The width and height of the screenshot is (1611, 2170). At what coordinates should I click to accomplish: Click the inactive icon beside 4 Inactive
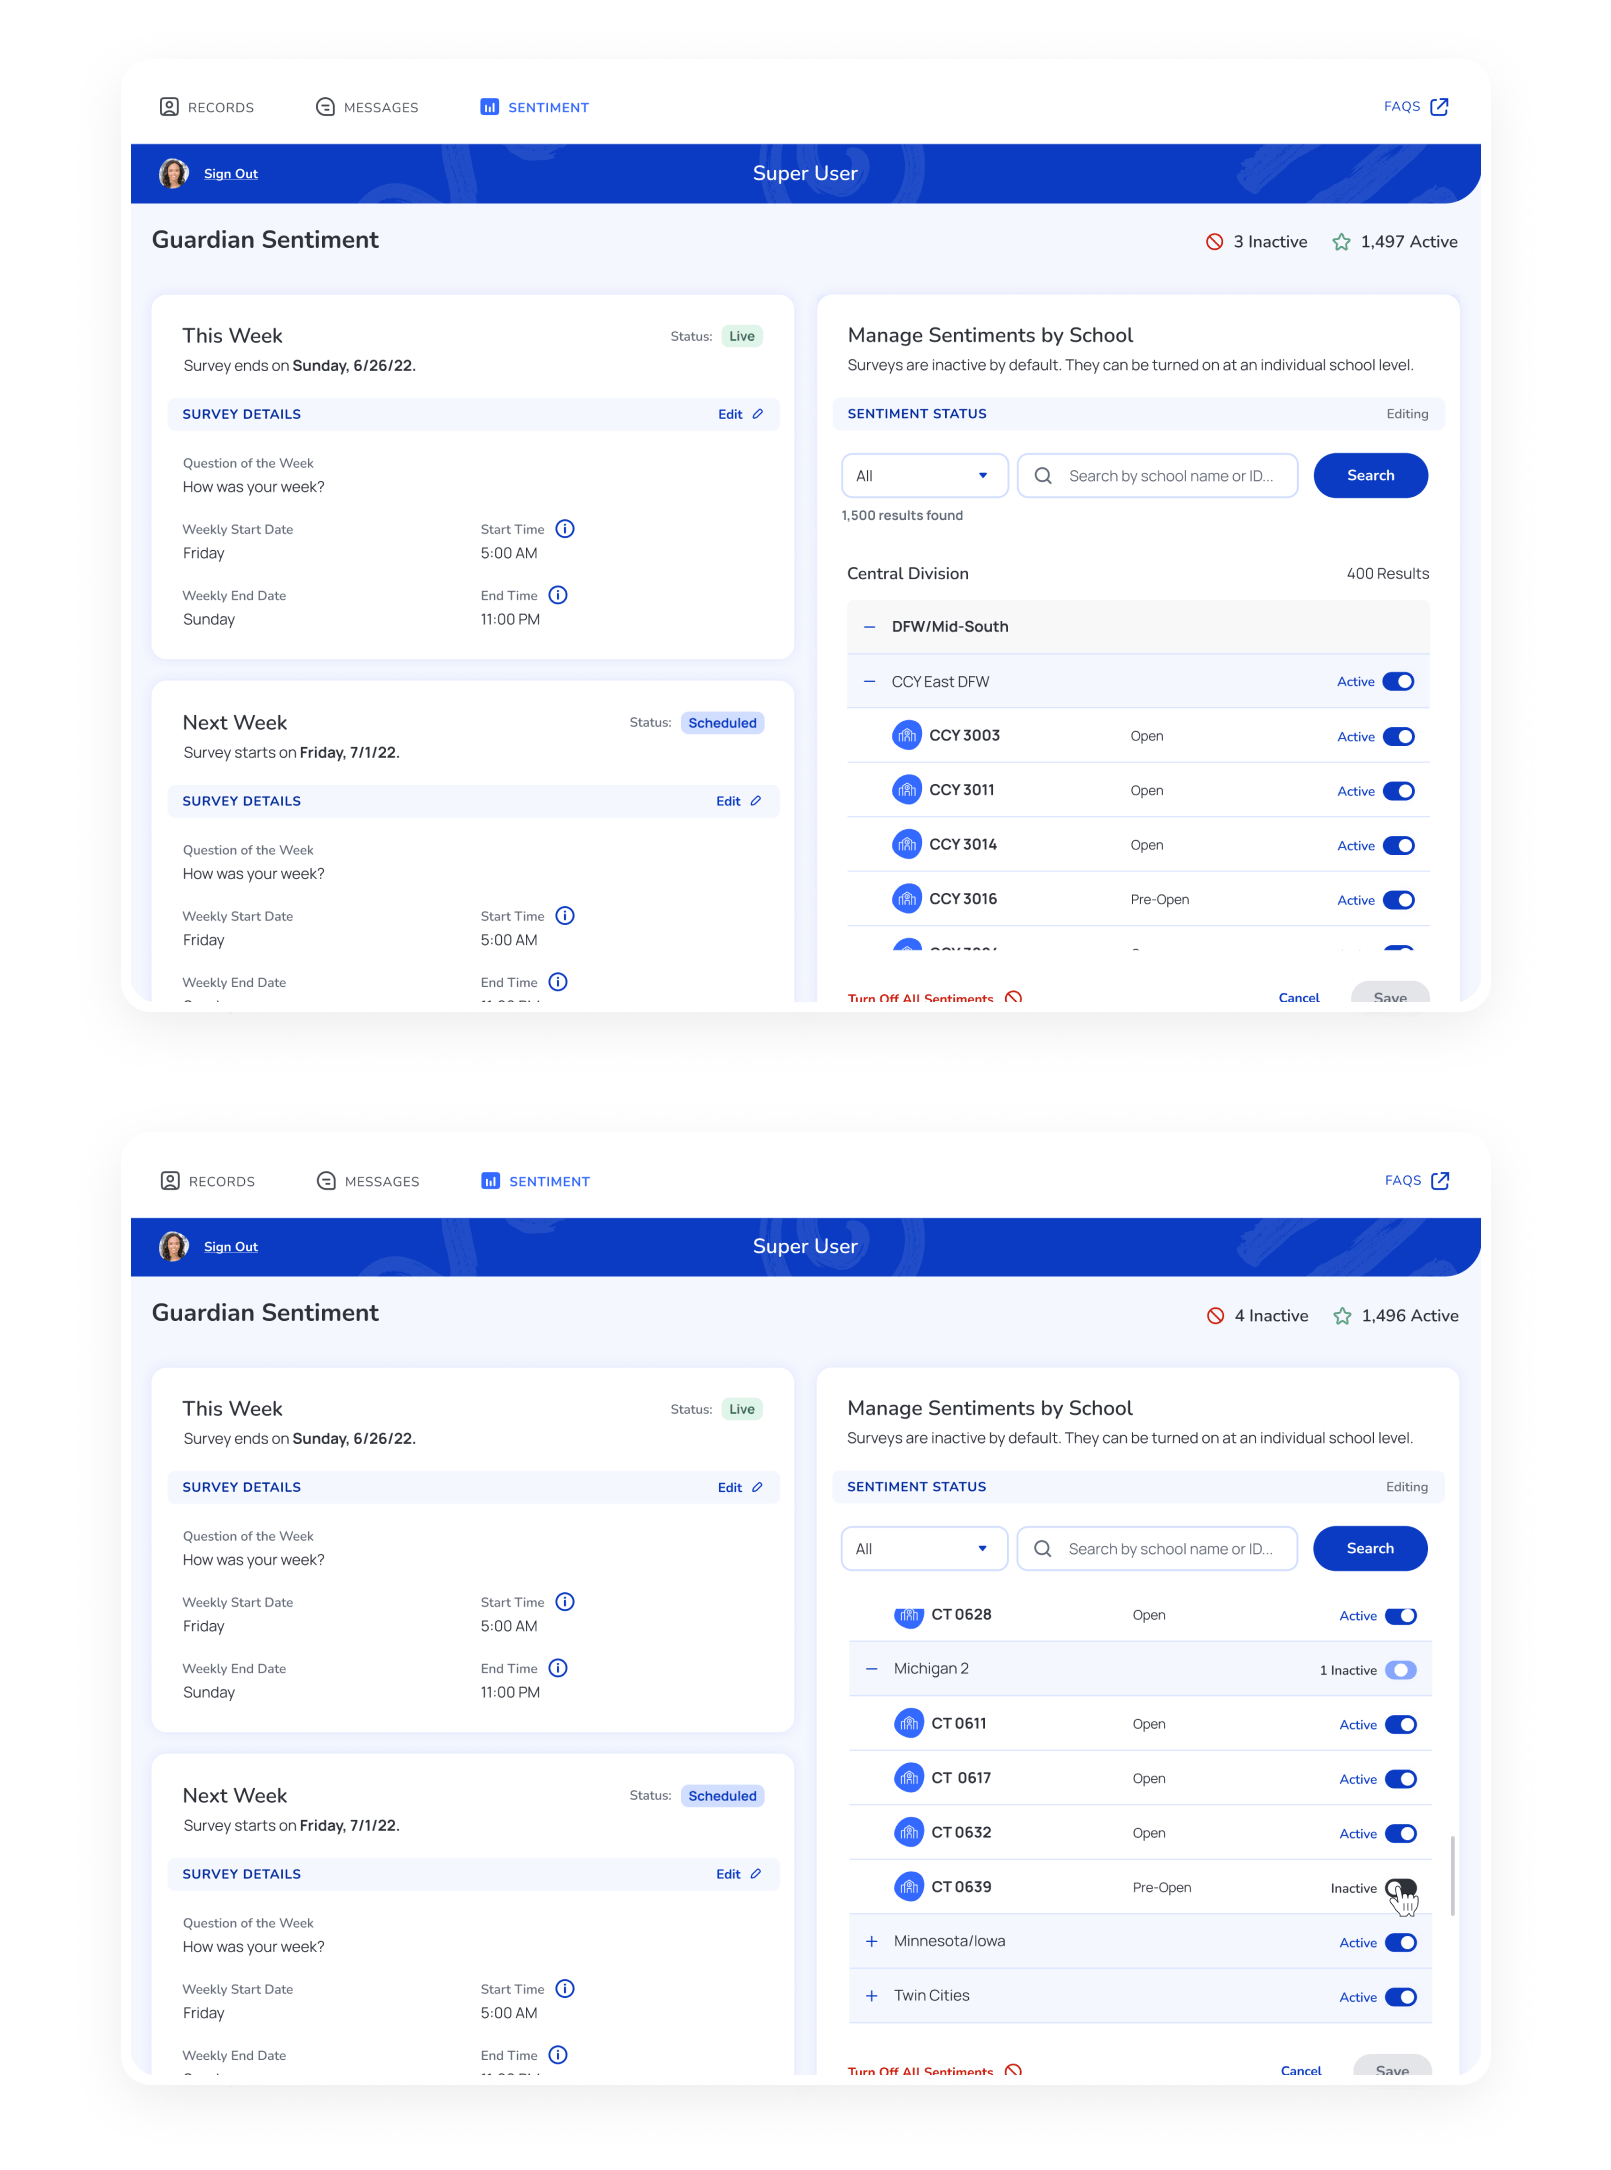click(x=1216, y=1316)
